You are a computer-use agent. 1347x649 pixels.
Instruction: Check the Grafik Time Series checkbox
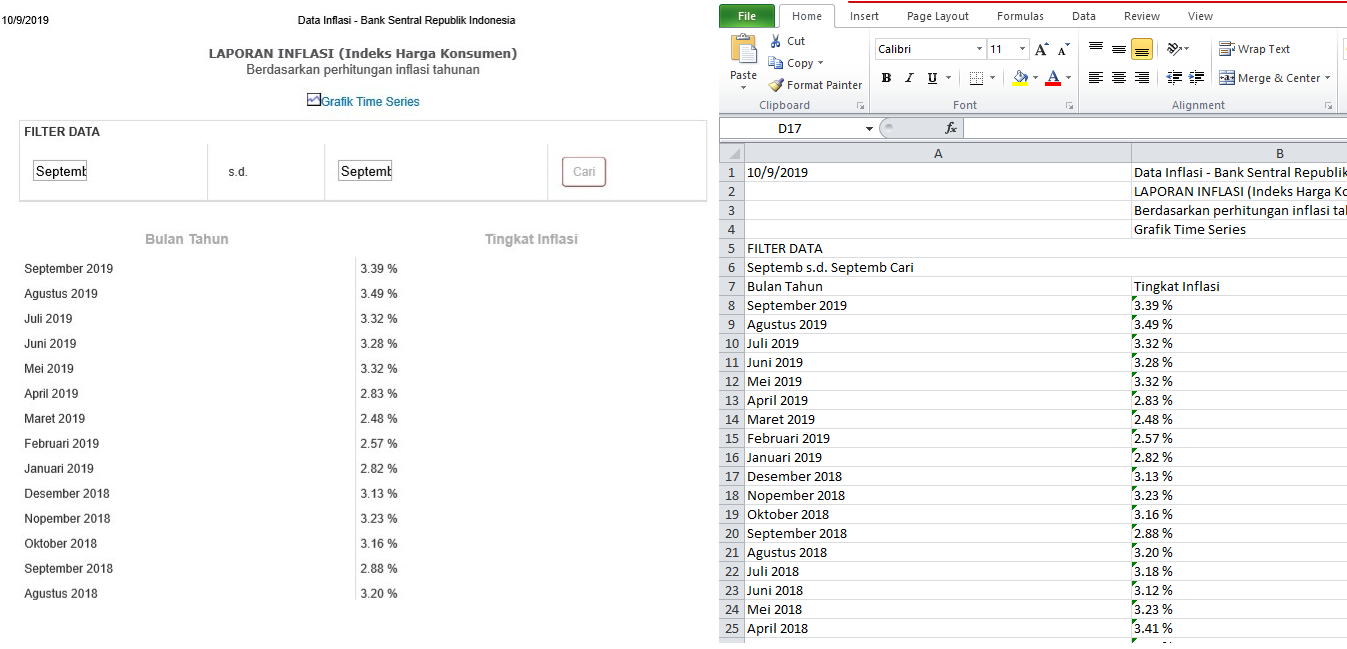pyautogui.click(x=312, y=101)
